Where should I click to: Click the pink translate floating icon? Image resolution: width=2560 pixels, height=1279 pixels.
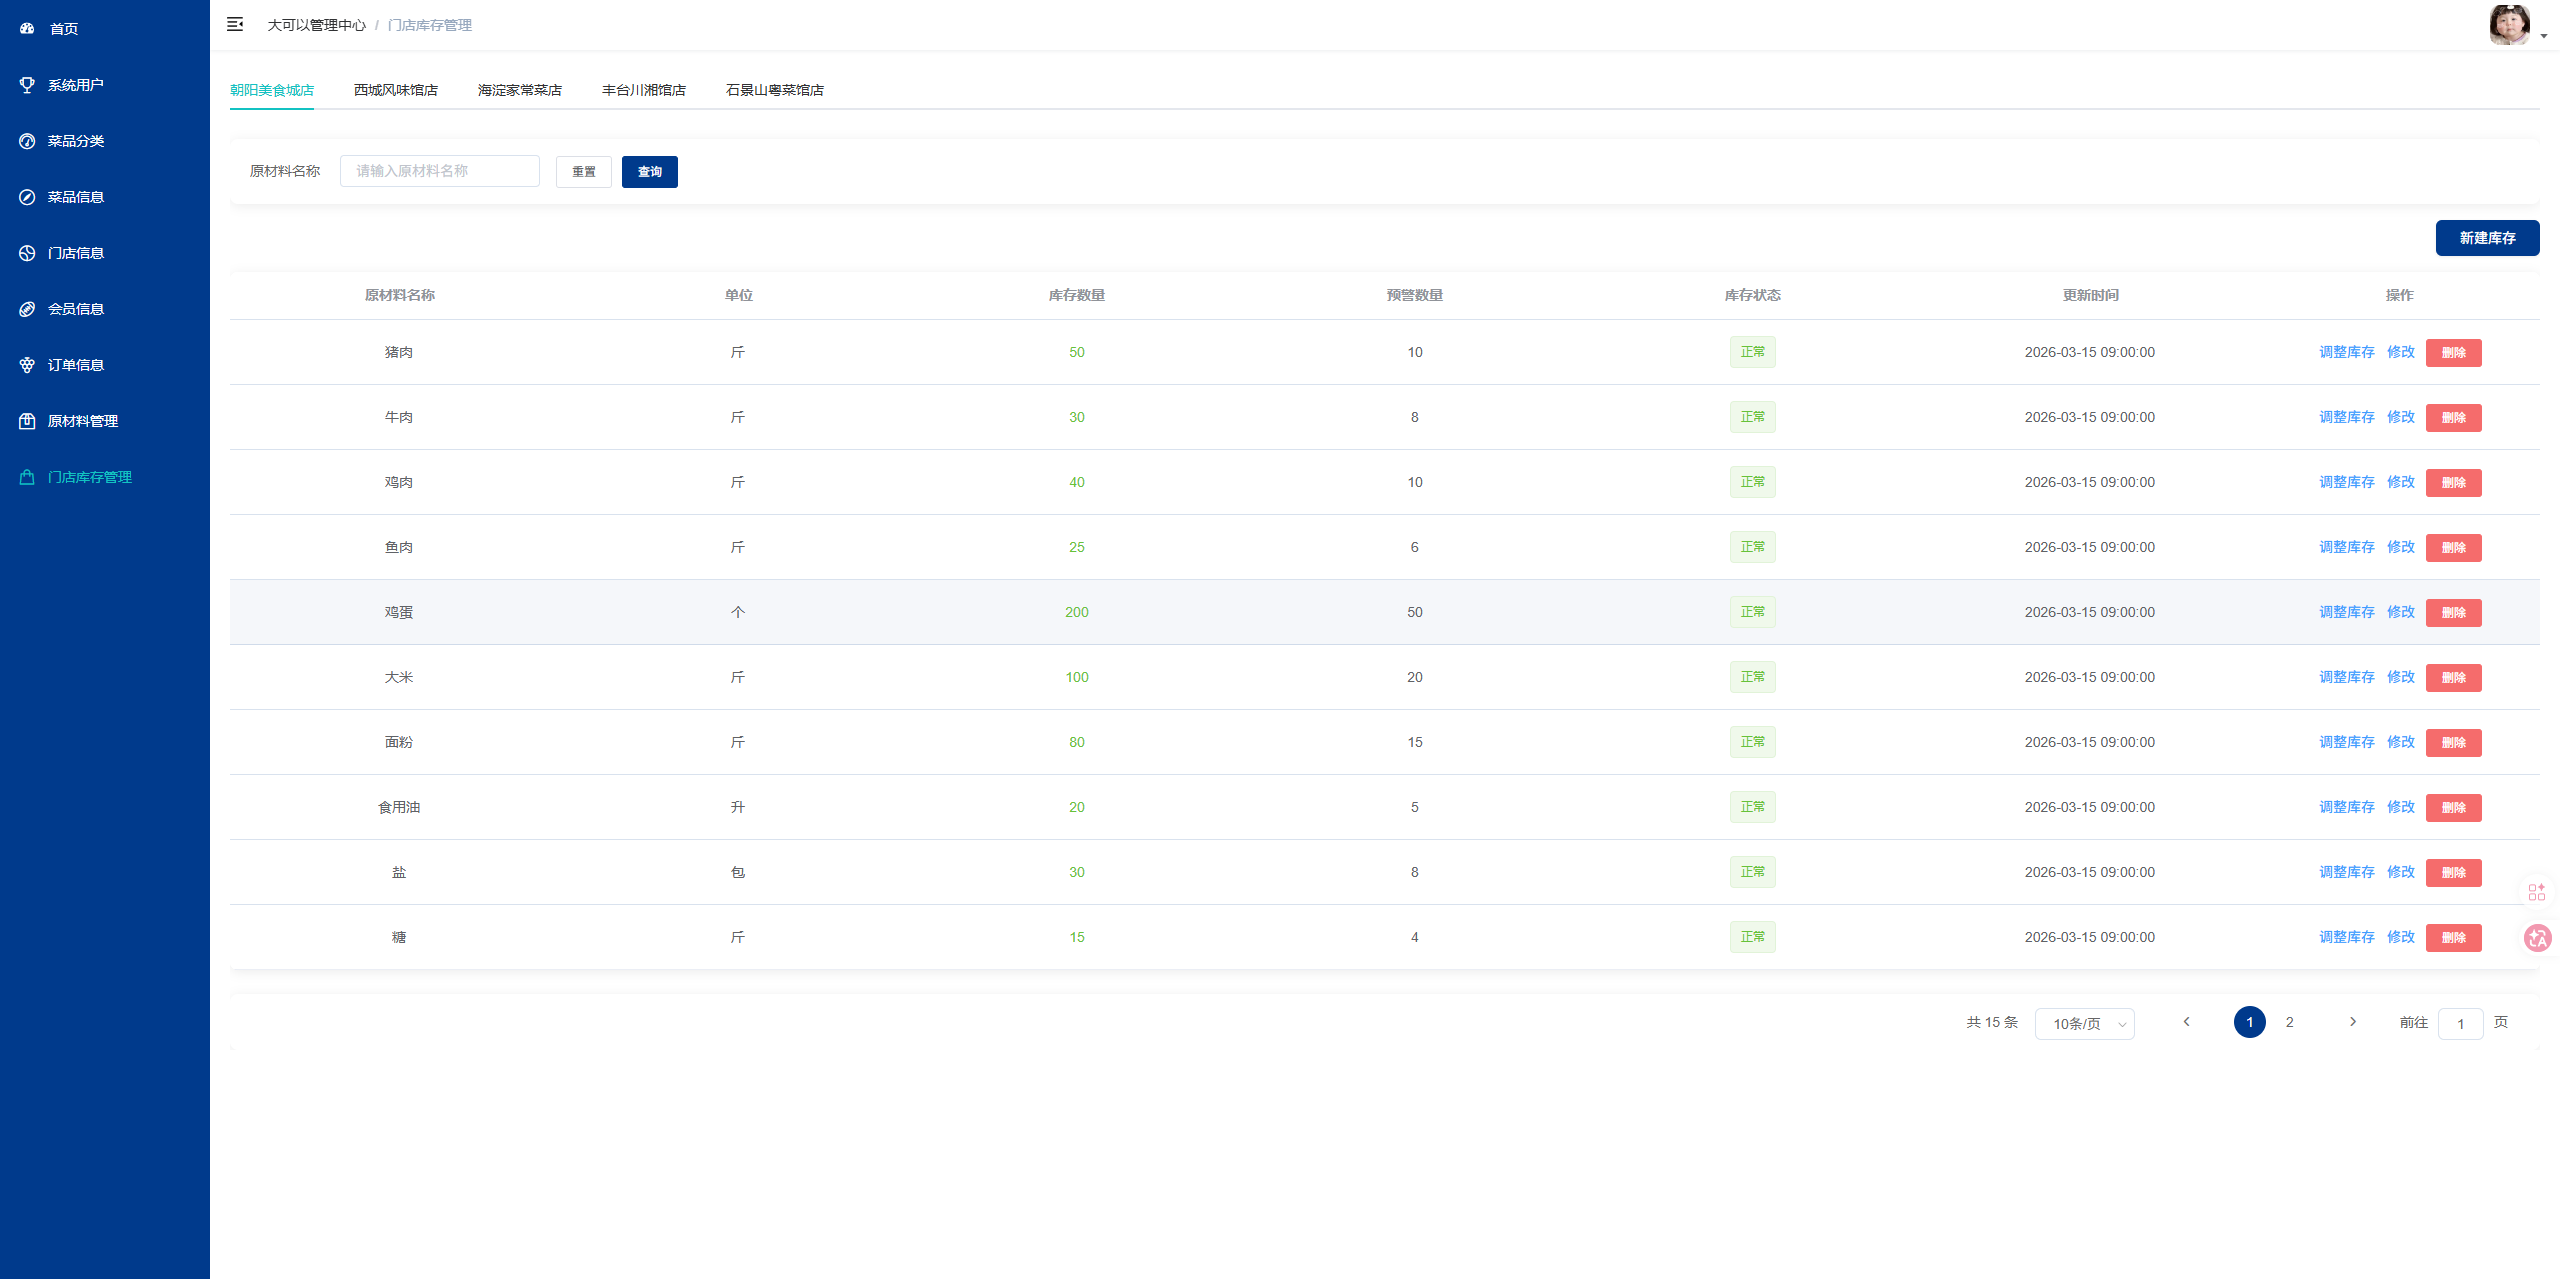2537,938
